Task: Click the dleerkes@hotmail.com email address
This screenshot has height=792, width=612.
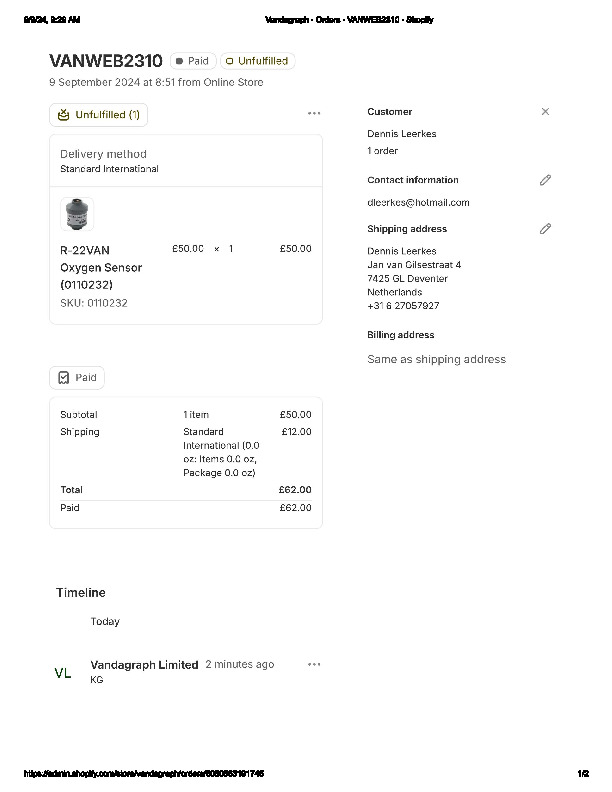Action: [x=418, y=203]
